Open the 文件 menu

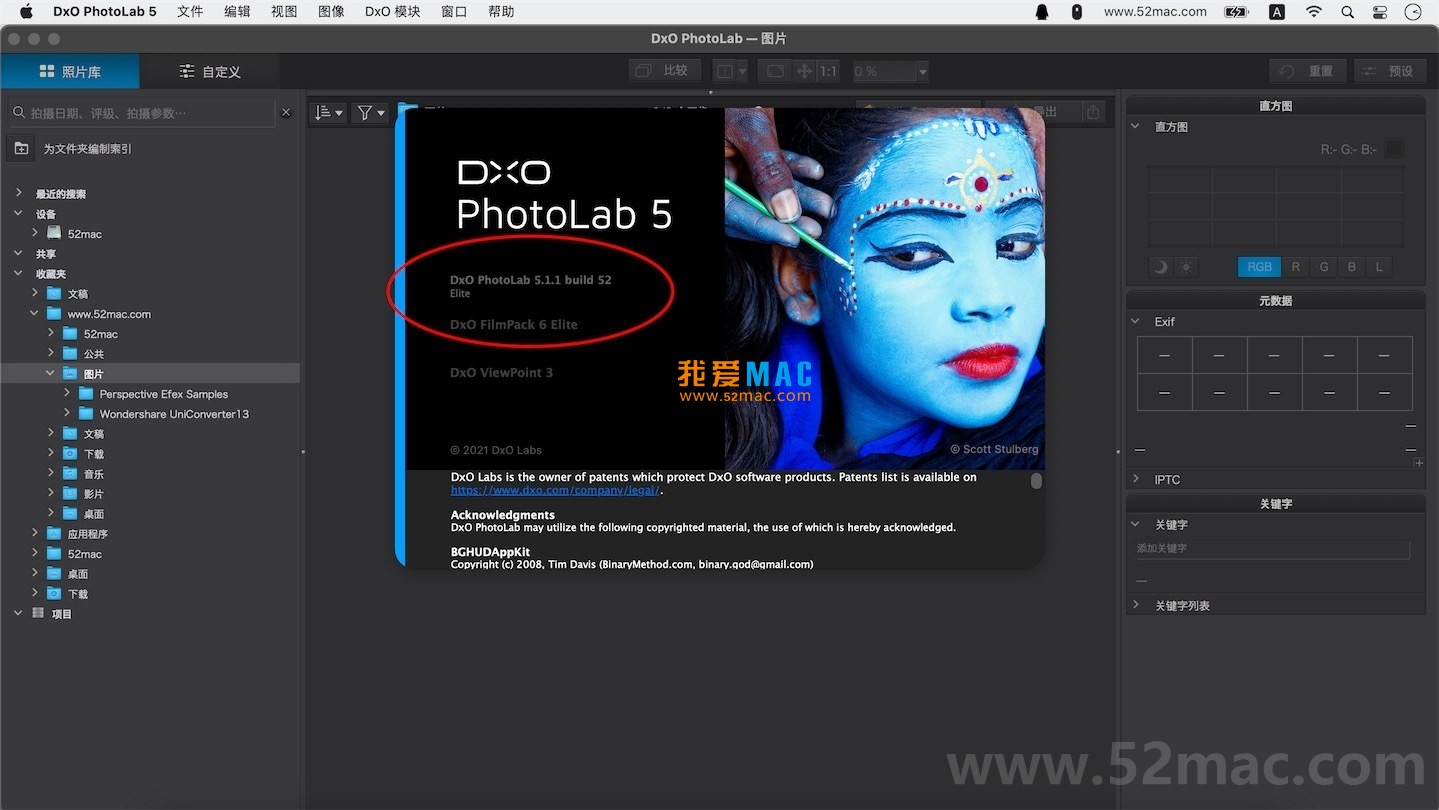(190, 12)
